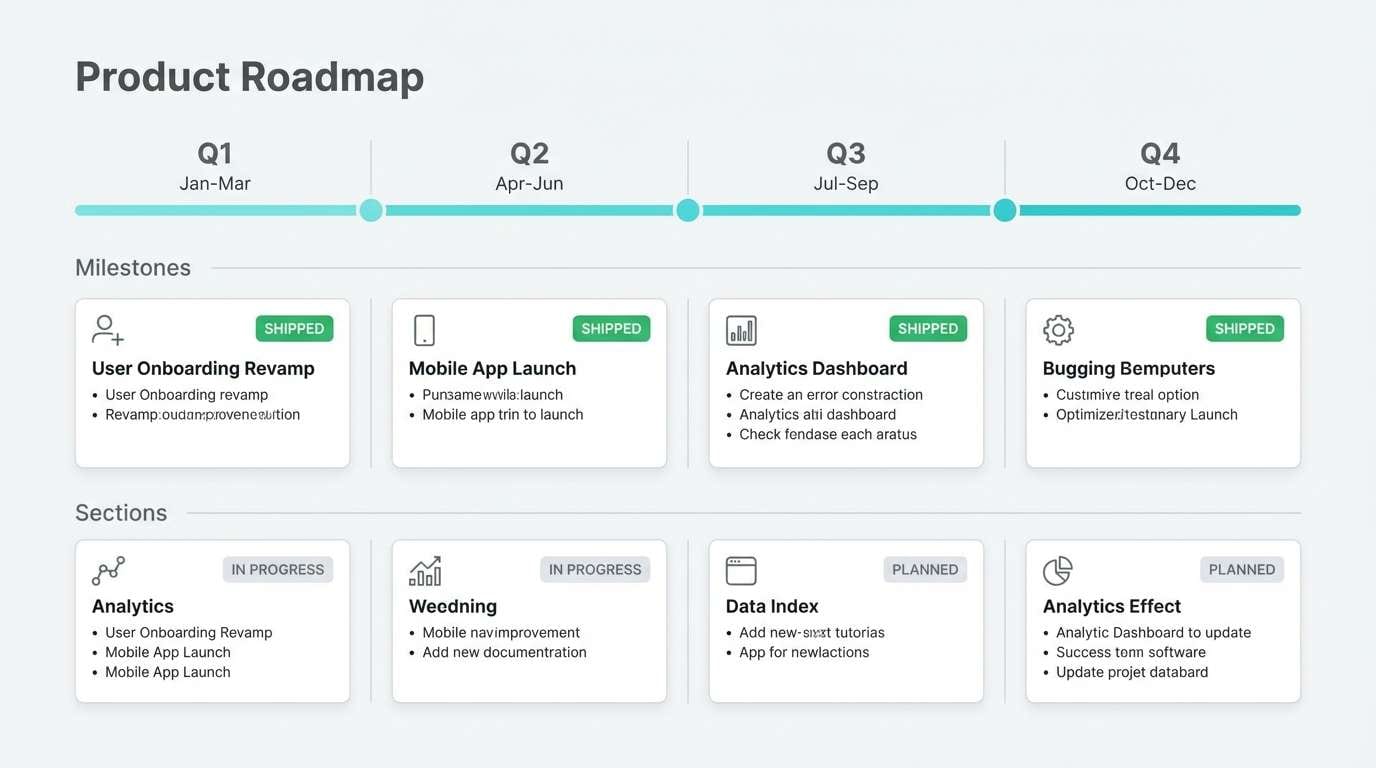Image resolution: width=1376 pixels, height=768 pixels.
Task: Click the user onboarding person icon
Action: 106,329
